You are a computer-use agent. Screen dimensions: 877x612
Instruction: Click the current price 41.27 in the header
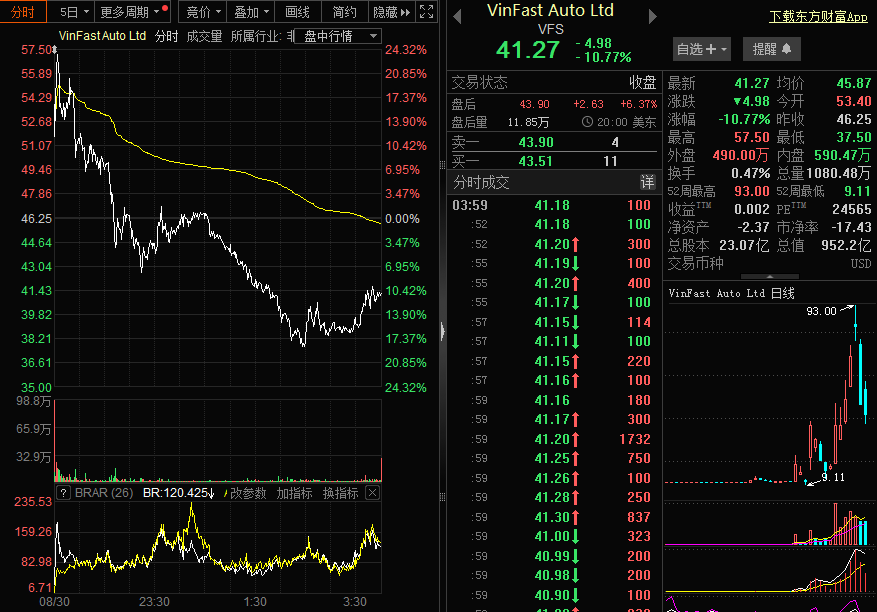(x=528, y=50)
